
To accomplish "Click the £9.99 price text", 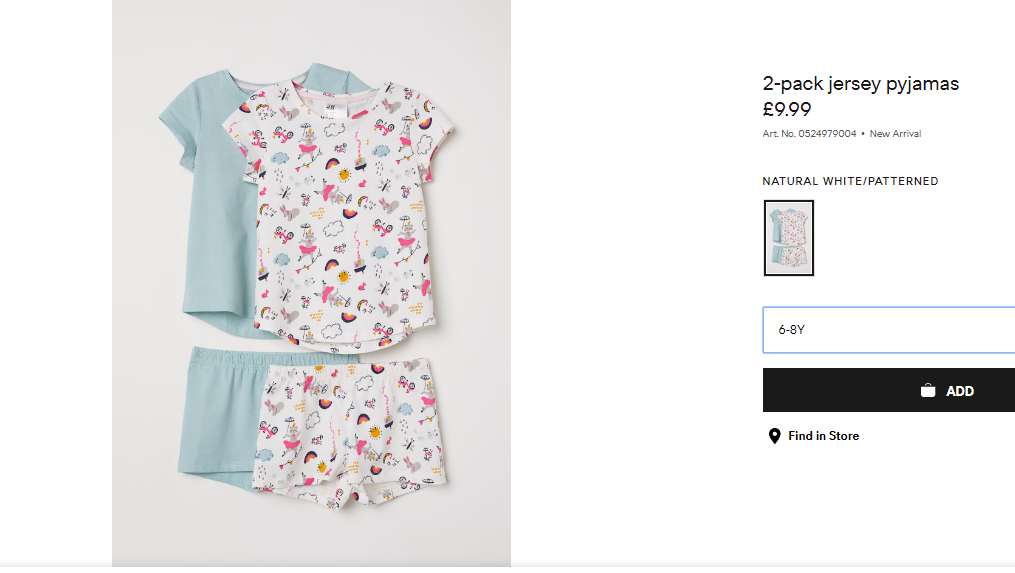I will 786,109.
